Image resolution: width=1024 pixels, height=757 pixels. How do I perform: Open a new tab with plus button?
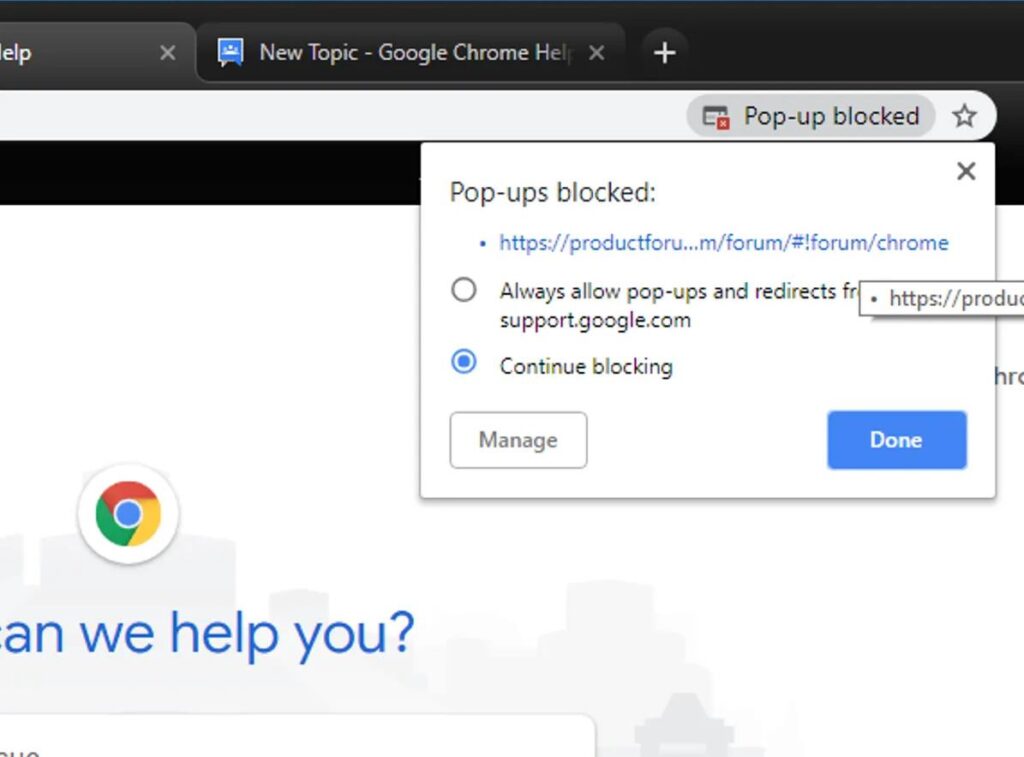(x=664, y=53)
